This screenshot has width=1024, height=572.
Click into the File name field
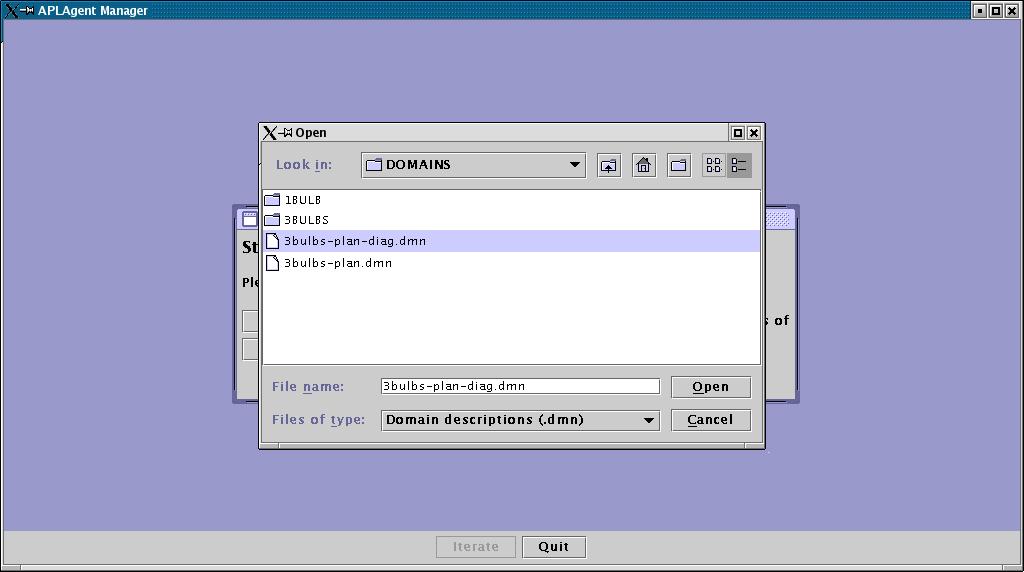(x=519, y=386)
